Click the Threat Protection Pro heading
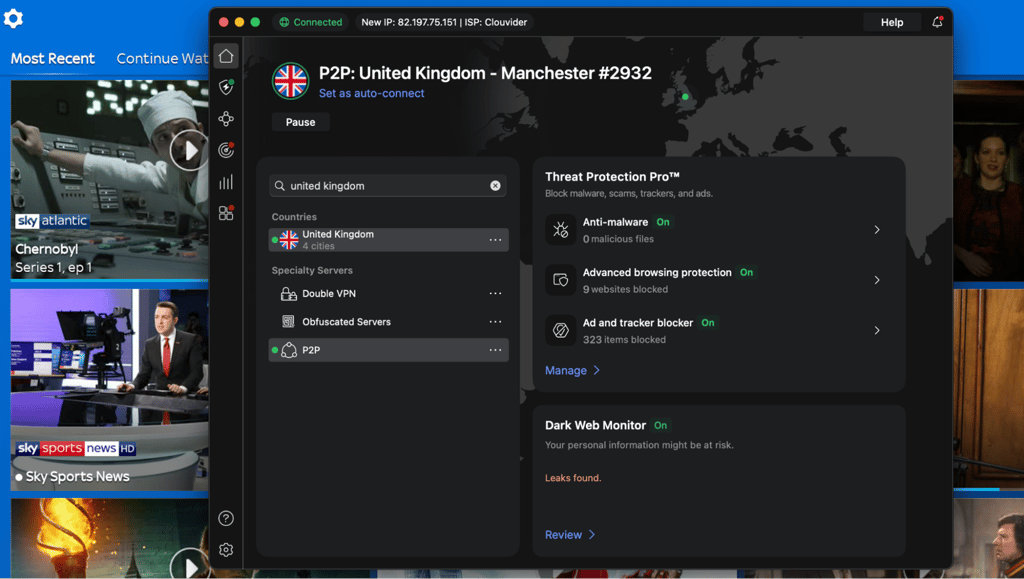The width and height of the screenshot is (1024, 579). 613,177
